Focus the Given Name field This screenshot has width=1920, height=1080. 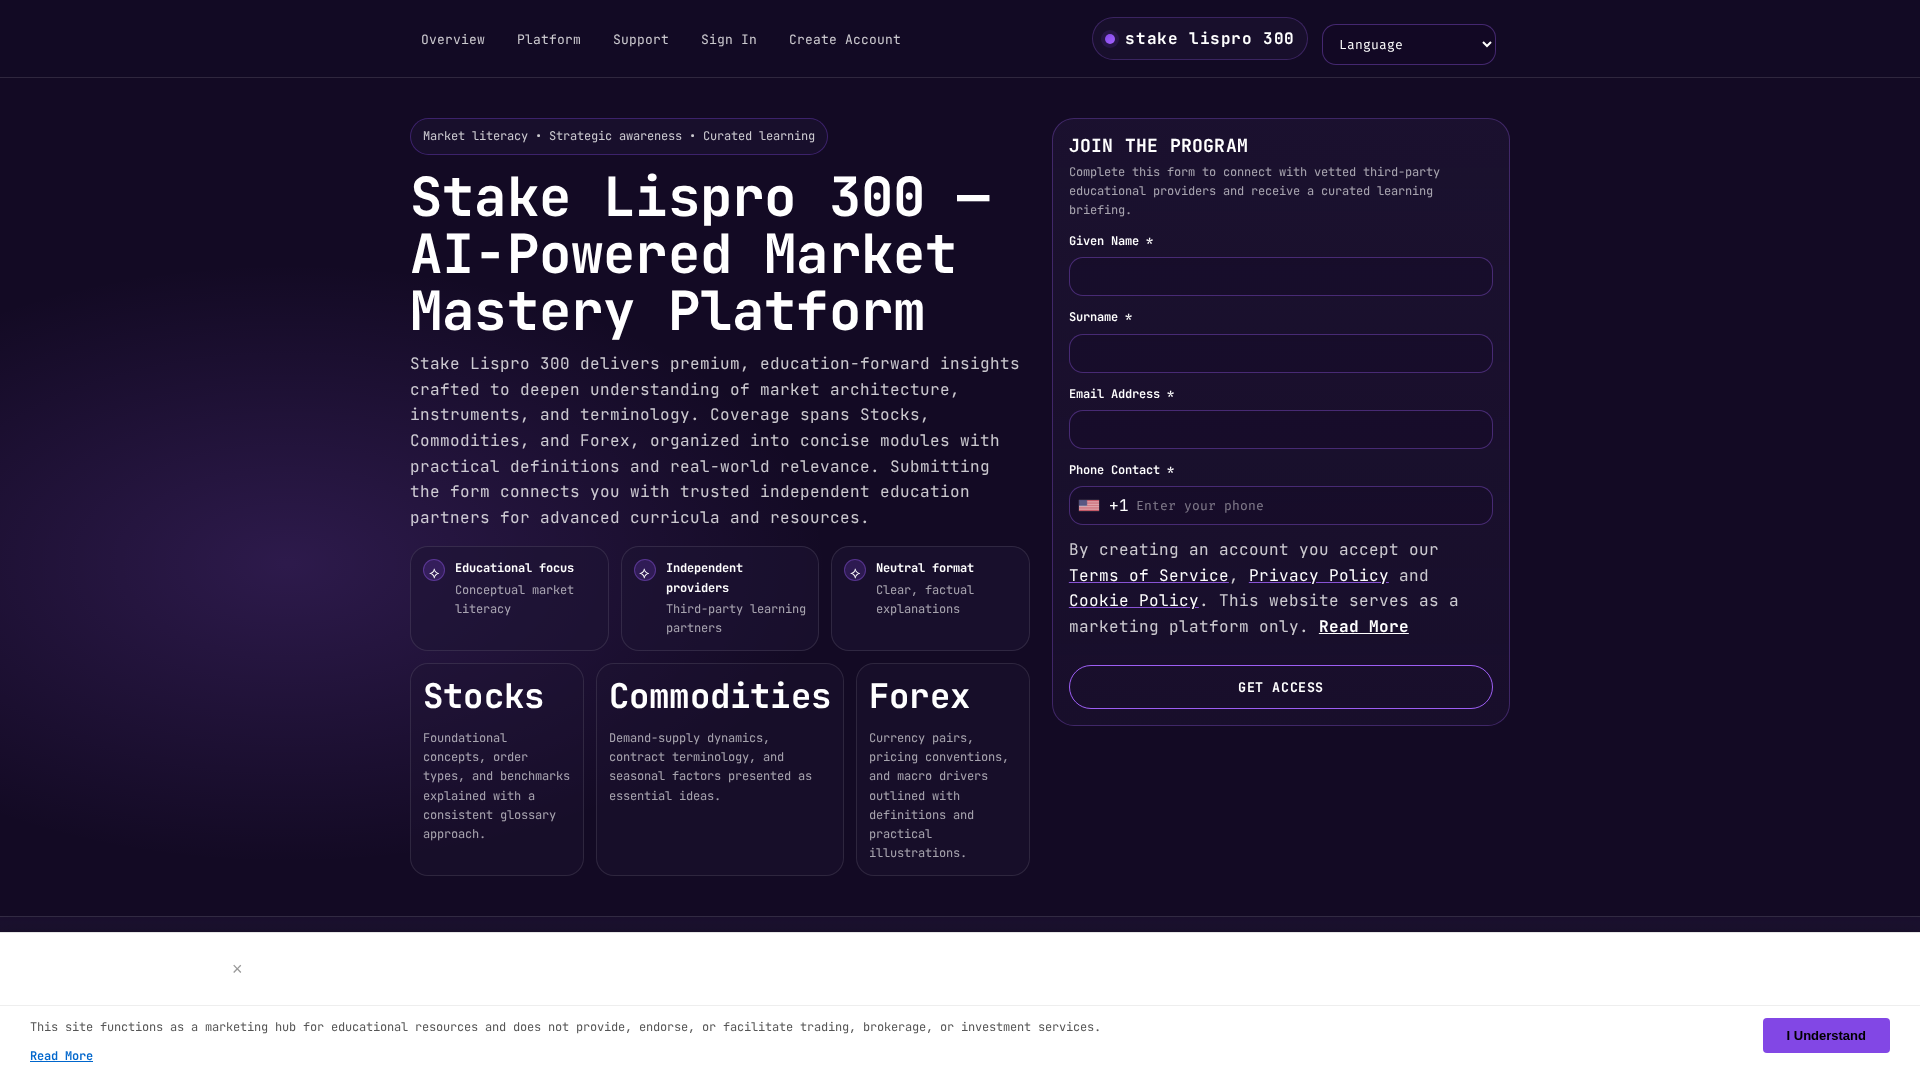point(1280,277)
